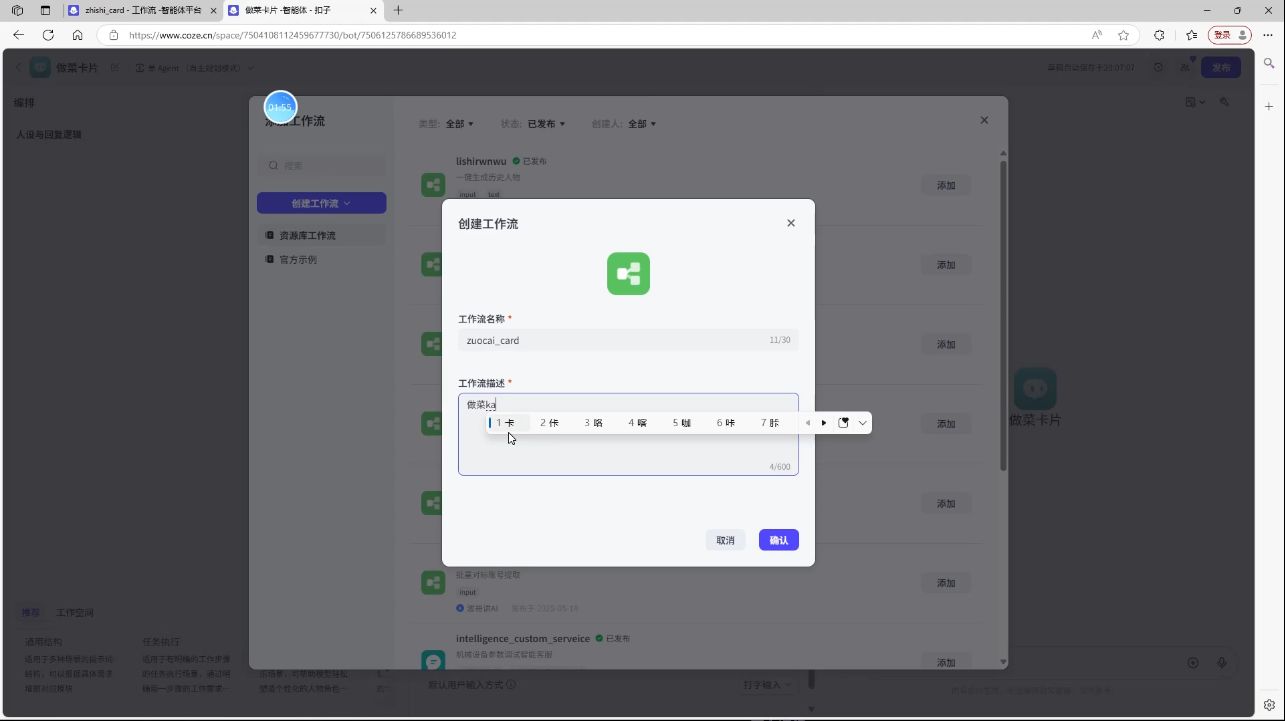Click the browser back arrow
This screenshot has width=1285, height=721.
(x=18, y=35)
